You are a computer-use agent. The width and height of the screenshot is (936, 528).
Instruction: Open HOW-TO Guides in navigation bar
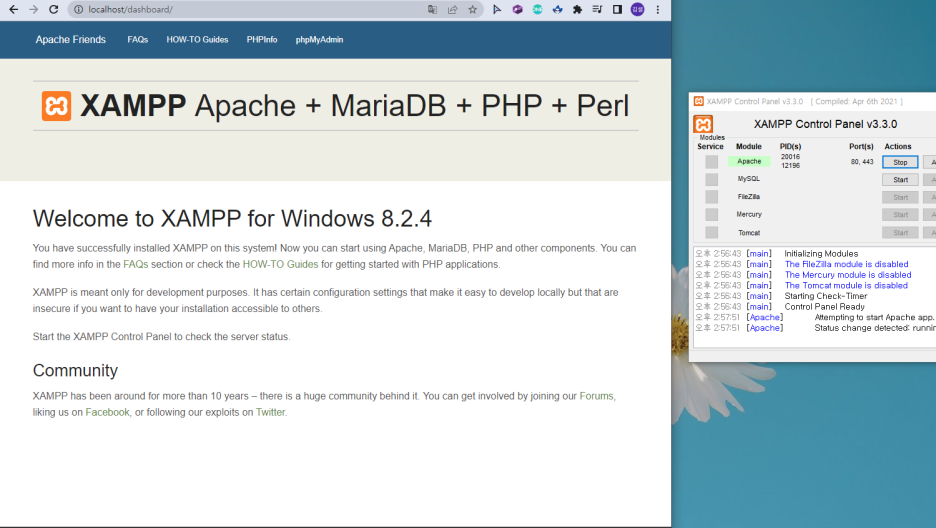click(x=197, y=39)
